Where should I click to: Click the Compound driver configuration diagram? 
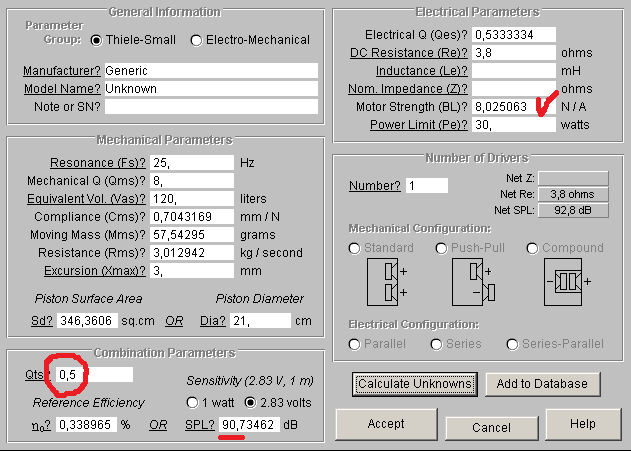[567, 282]
